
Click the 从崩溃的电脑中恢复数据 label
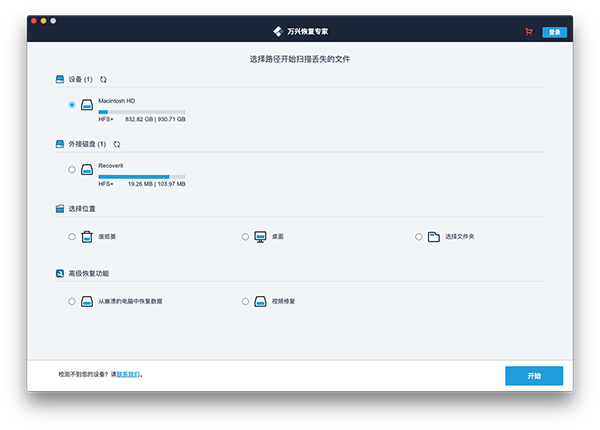[x=130, y=301]
